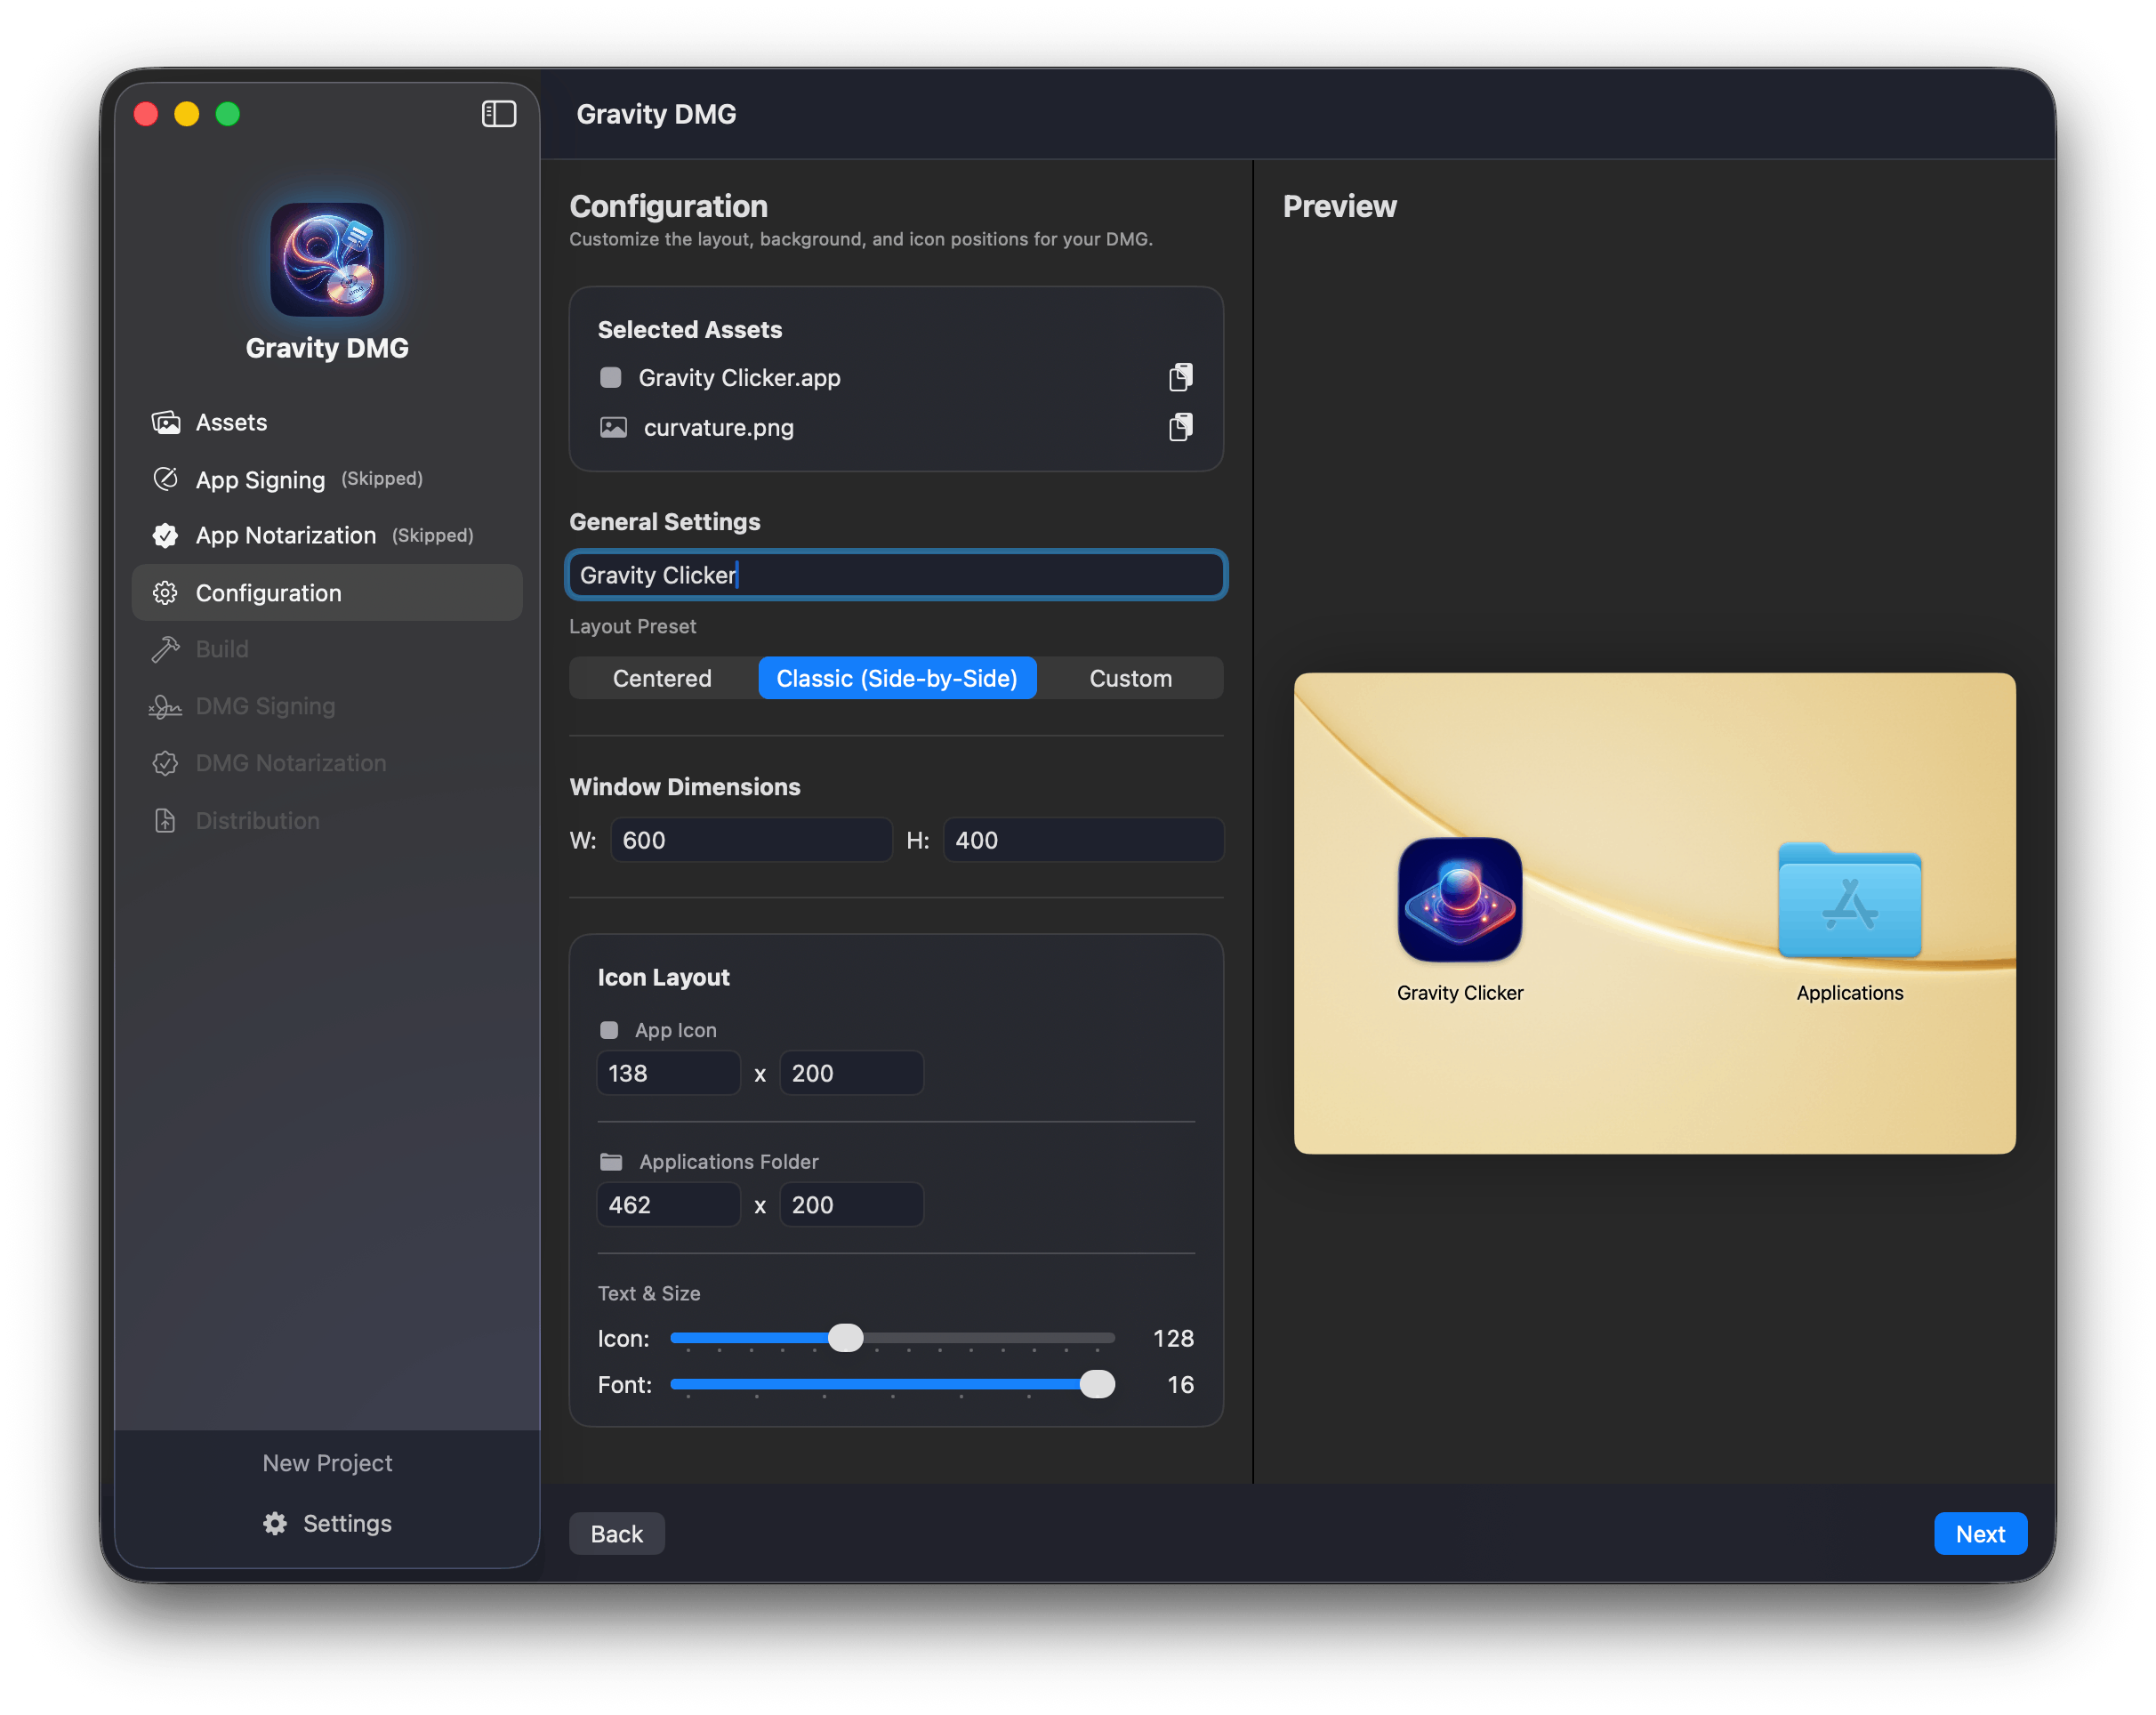The height and width of the screenshot is (1715, 2156).
Task: Select the Classic (Side-by-Side) preset
Action: (896, 678)
